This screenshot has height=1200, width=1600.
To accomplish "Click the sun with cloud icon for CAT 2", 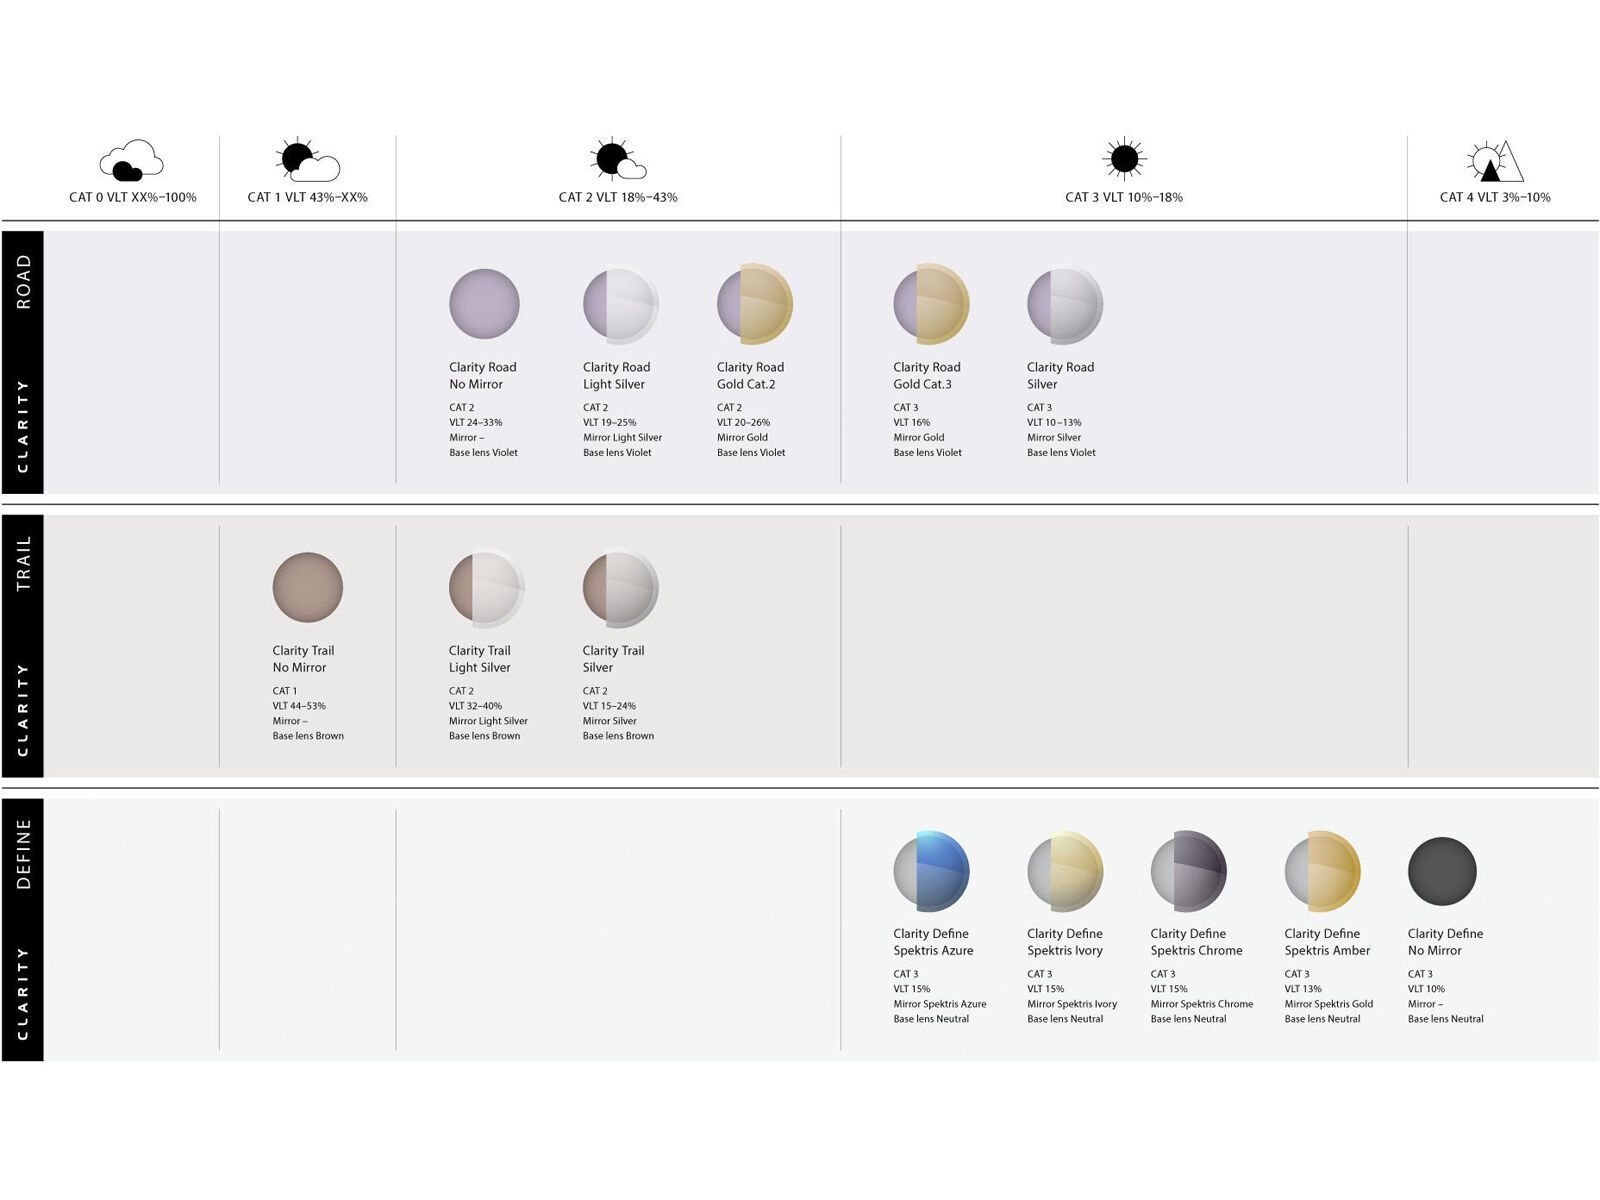I will coord(616,158).
